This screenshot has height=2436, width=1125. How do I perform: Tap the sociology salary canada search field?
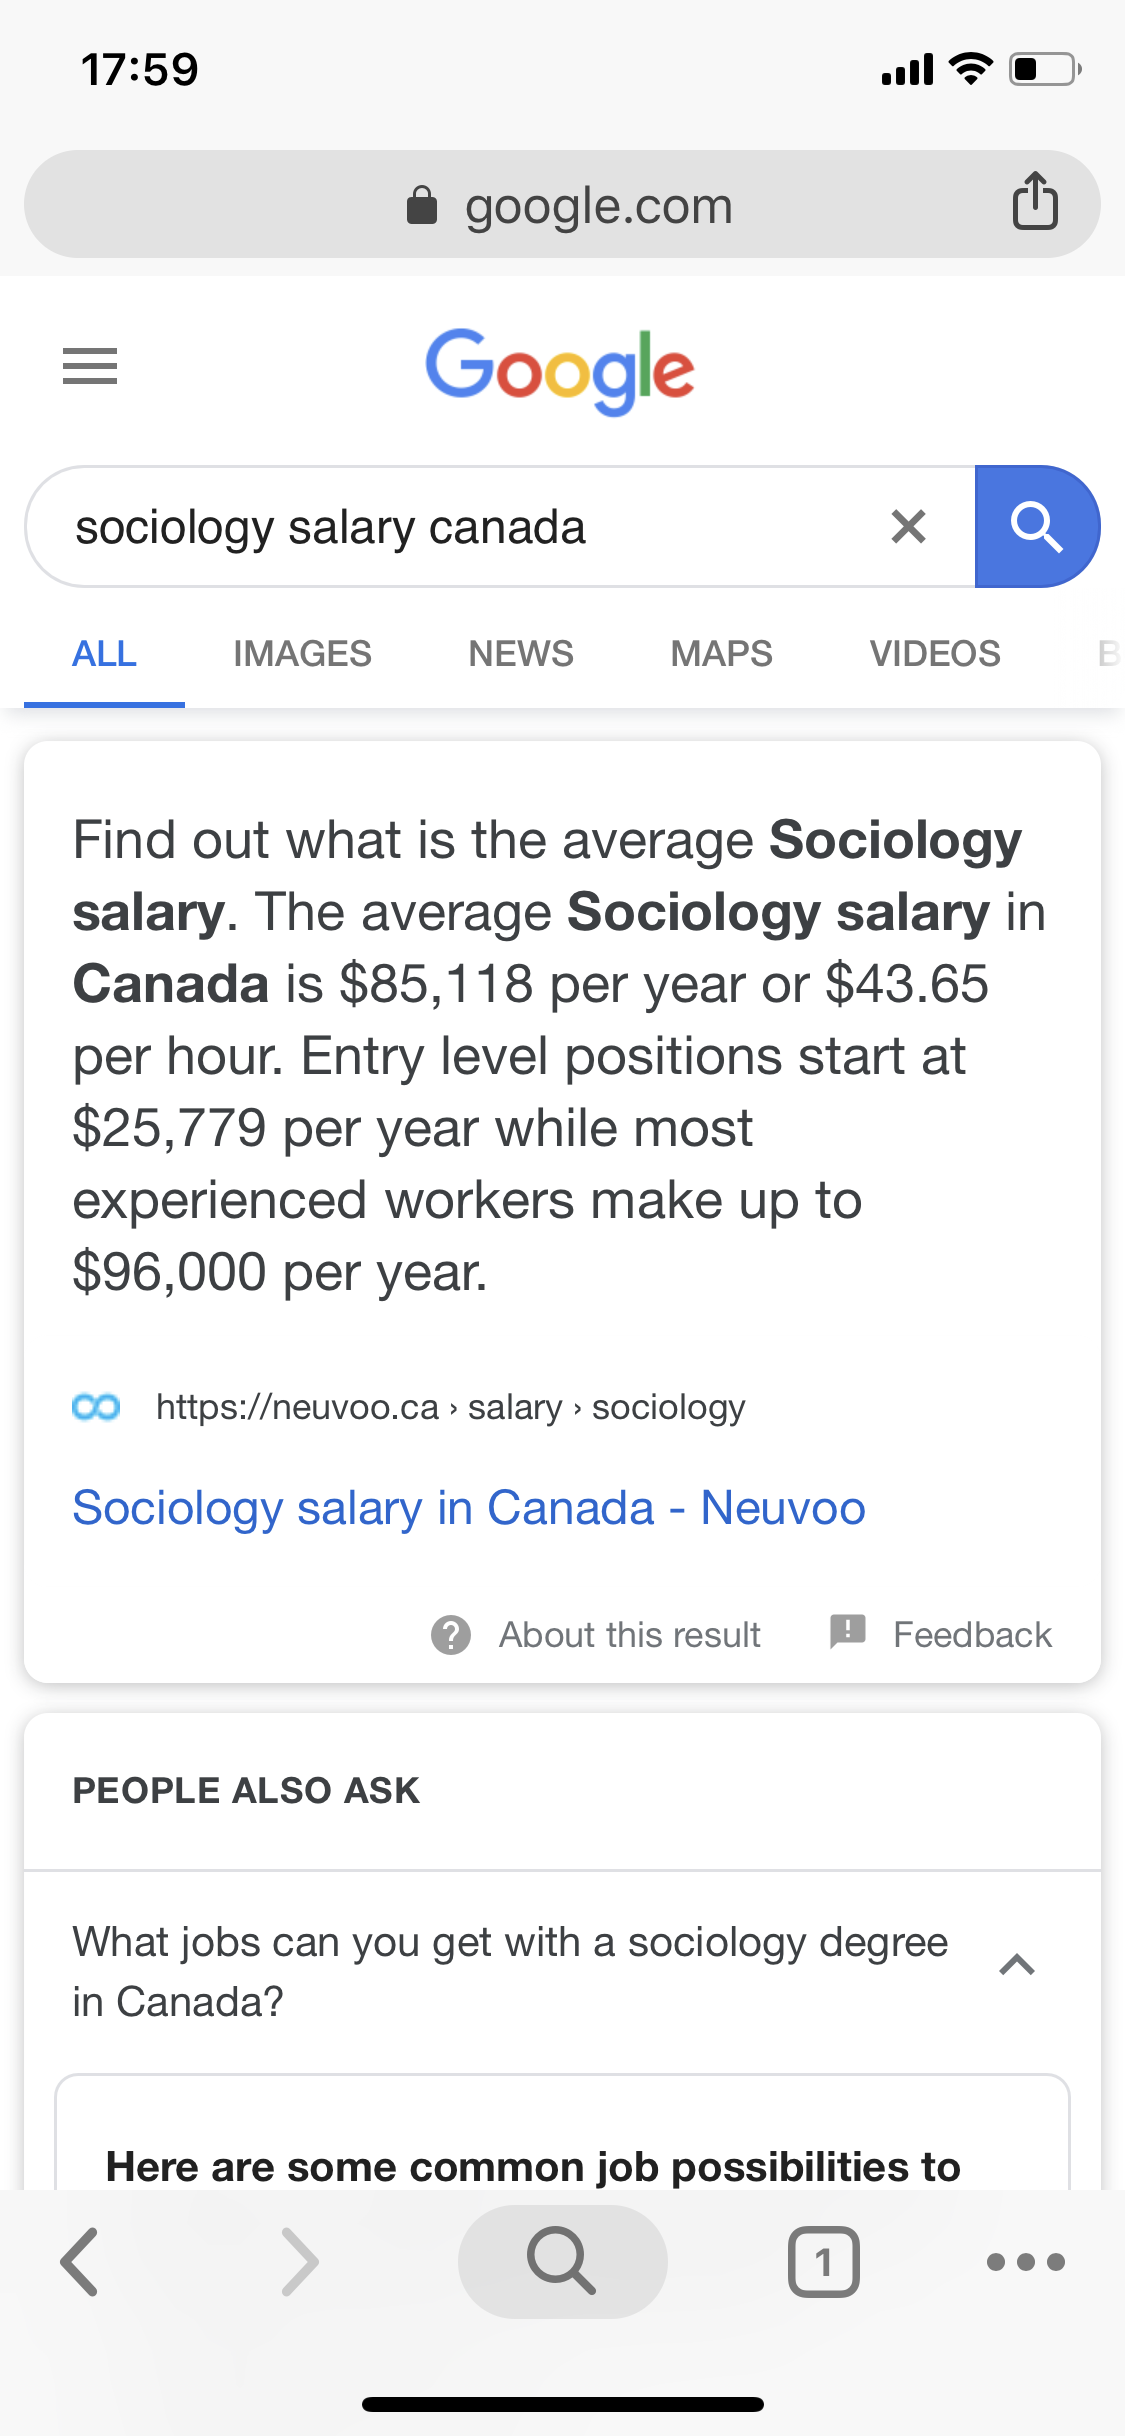450,527
